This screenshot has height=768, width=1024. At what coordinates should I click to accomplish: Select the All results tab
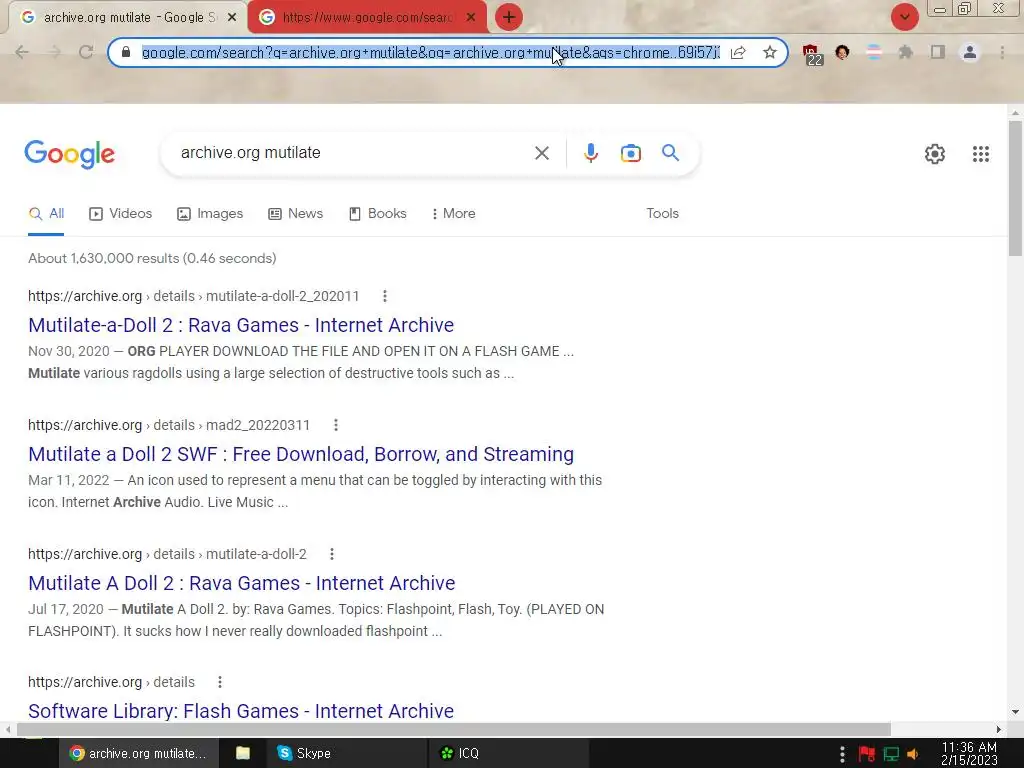(46, 214)
